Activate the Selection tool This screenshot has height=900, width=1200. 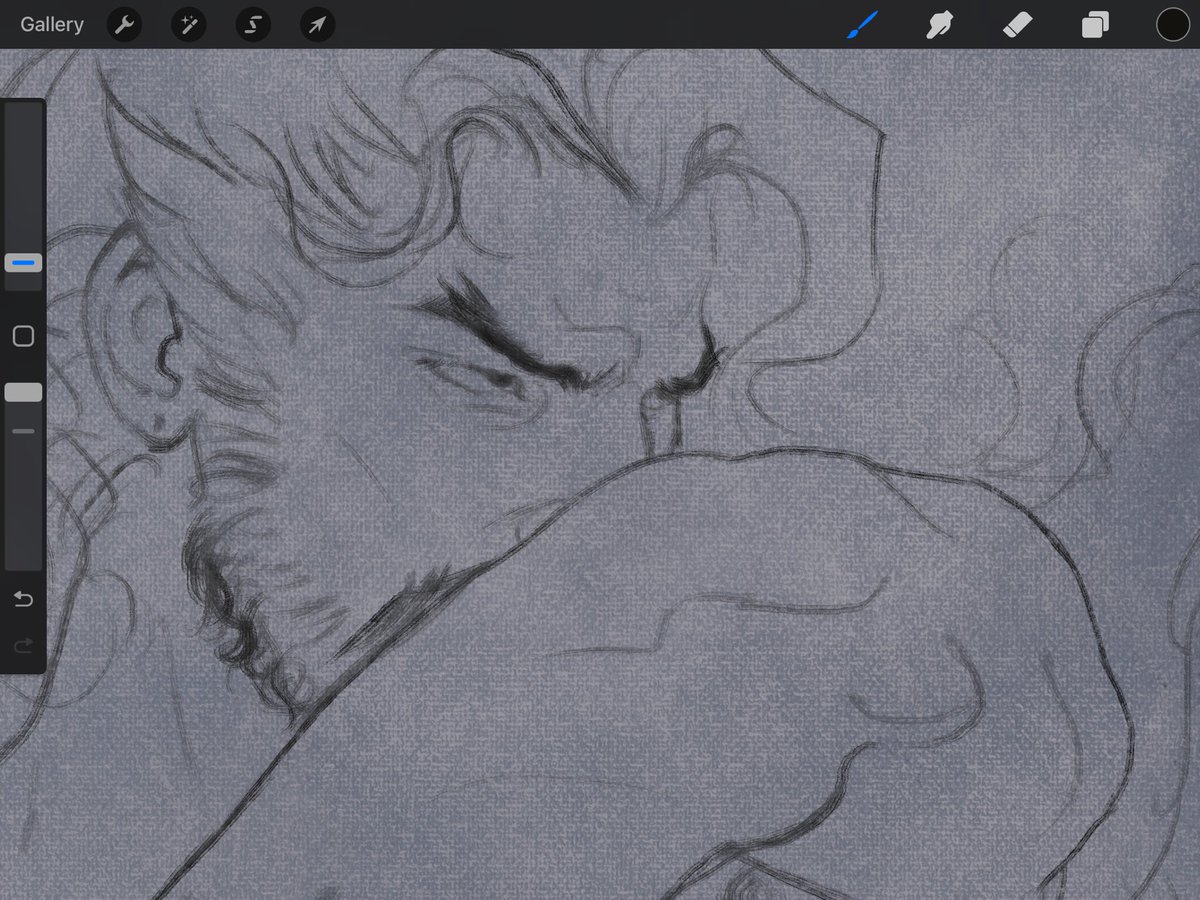253,25
